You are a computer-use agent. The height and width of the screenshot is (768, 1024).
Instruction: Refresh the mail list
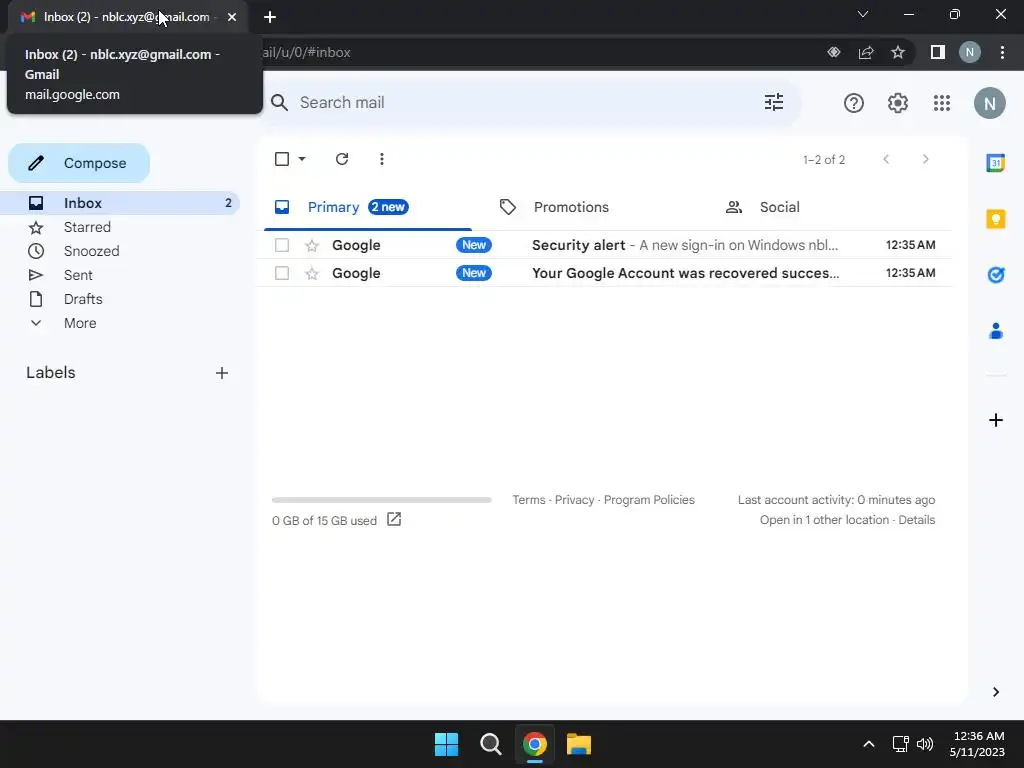[342, 159]
